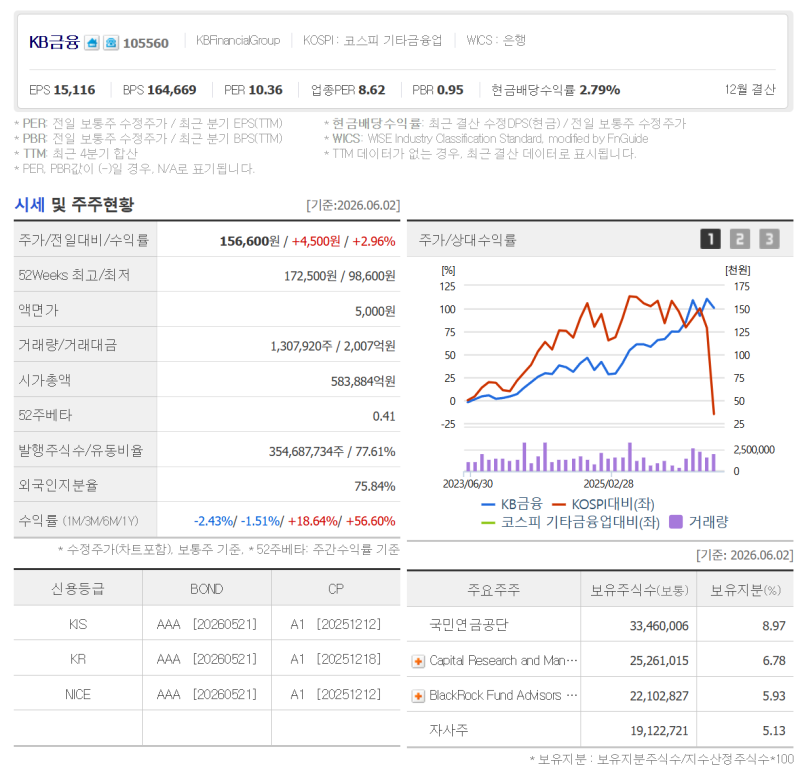Image resolution: width=800 pixels, height=783 pixels.
Task: Click the purple 거래량 legend swatch
Action: tap(676, 522)
